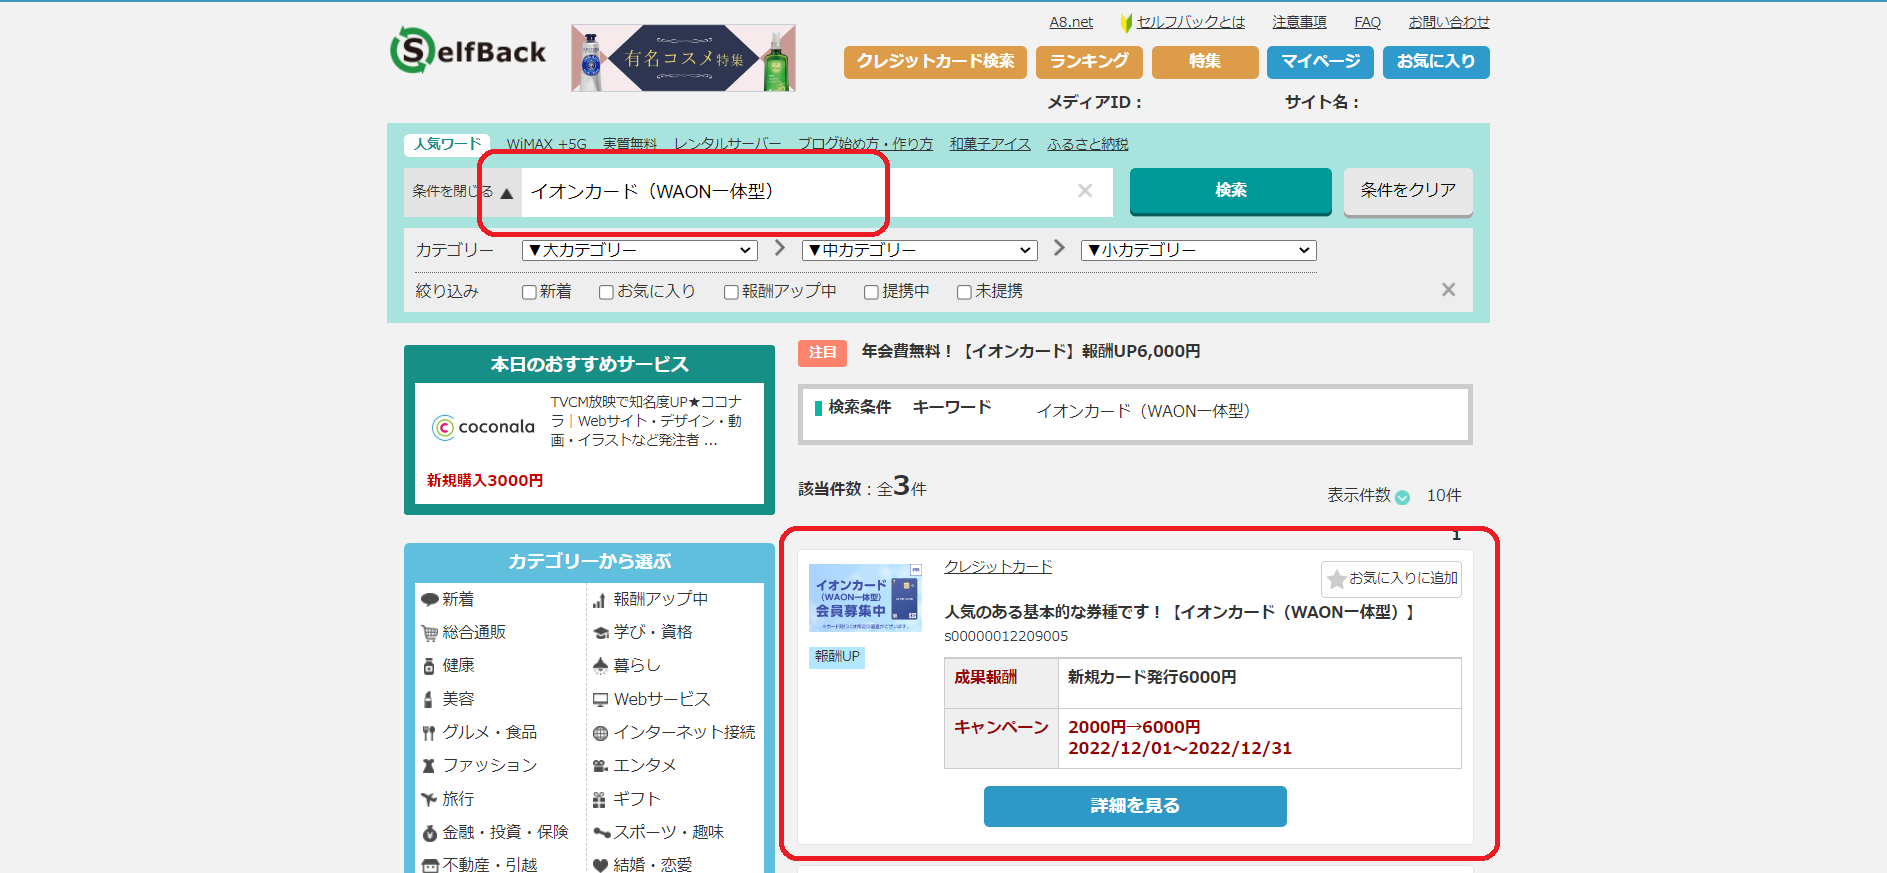
Task: Click the 条件をクリア button
Action: (1408, 191)
